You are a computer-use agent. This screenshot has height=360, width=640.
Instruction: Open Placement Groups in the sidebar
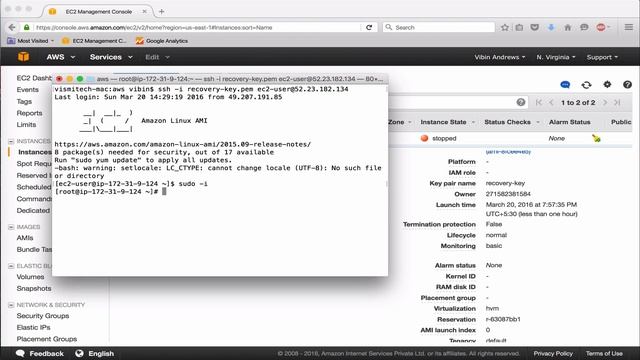tap(47, 339)
